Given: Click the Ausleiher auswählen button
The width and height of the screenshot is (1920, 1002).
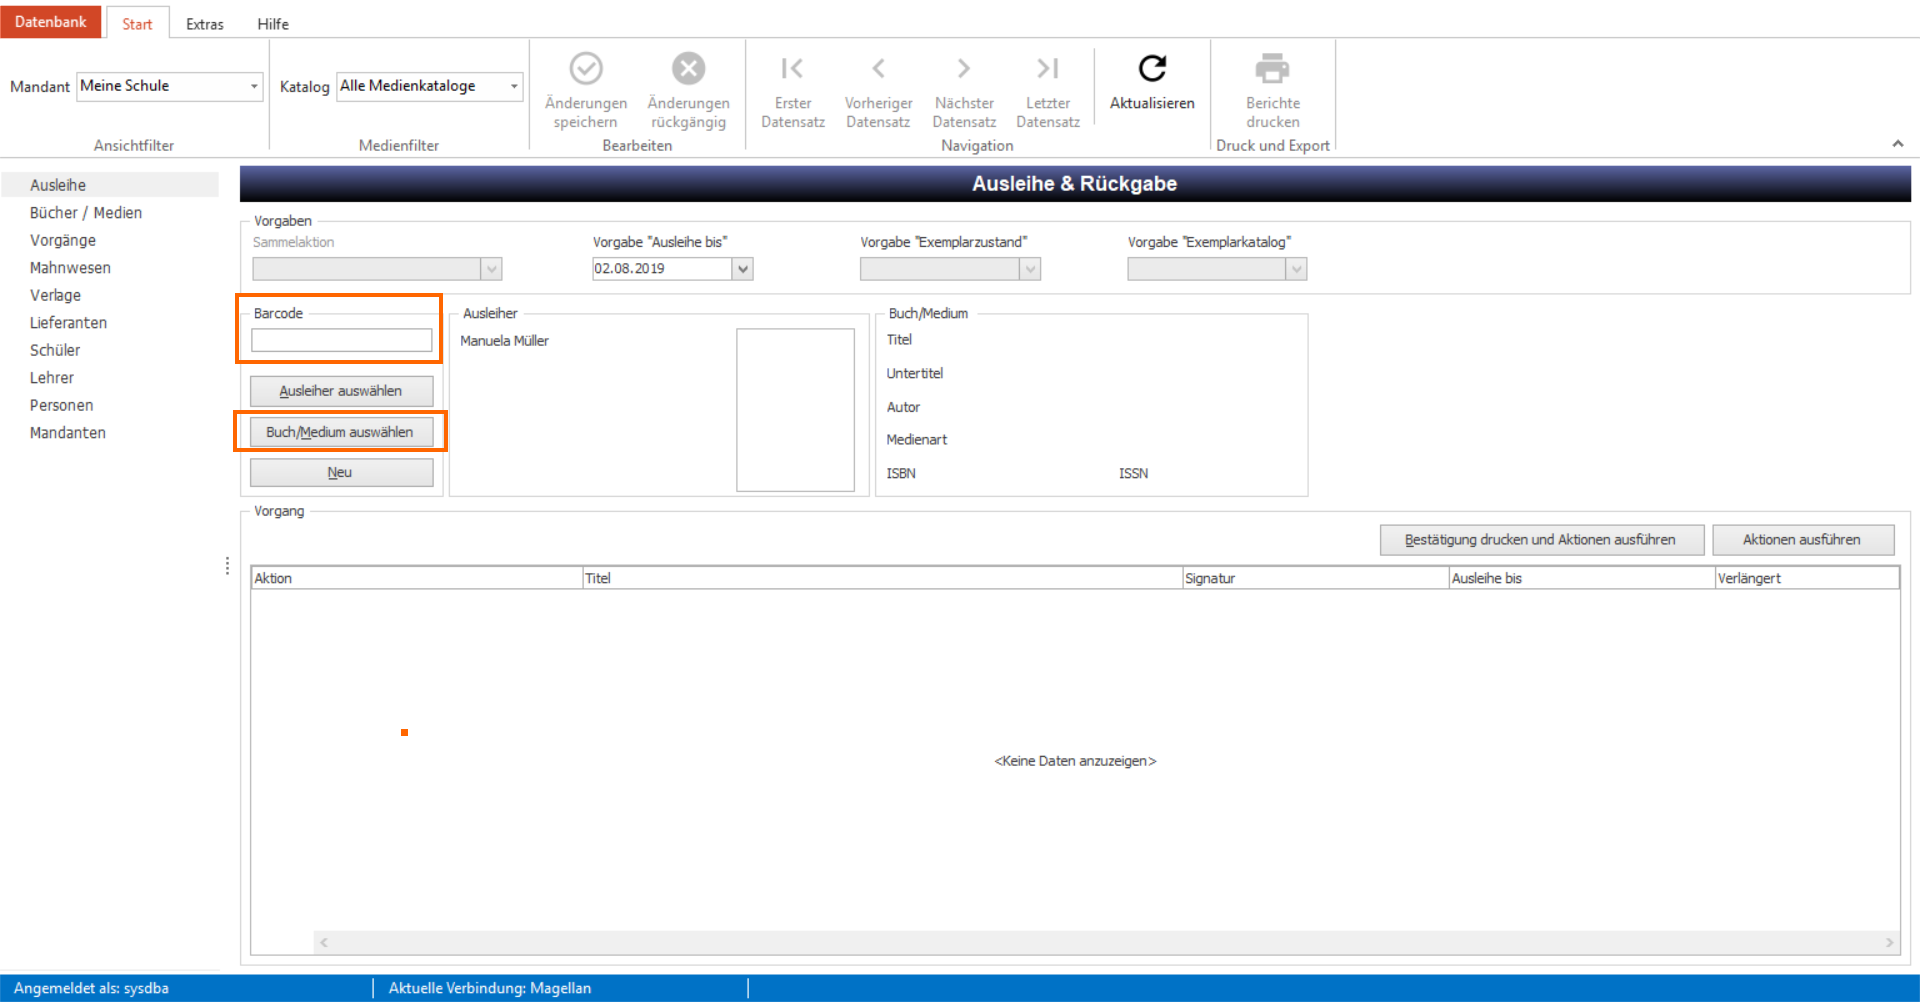Looking at the screenshot, I should (x=341, y=391).
